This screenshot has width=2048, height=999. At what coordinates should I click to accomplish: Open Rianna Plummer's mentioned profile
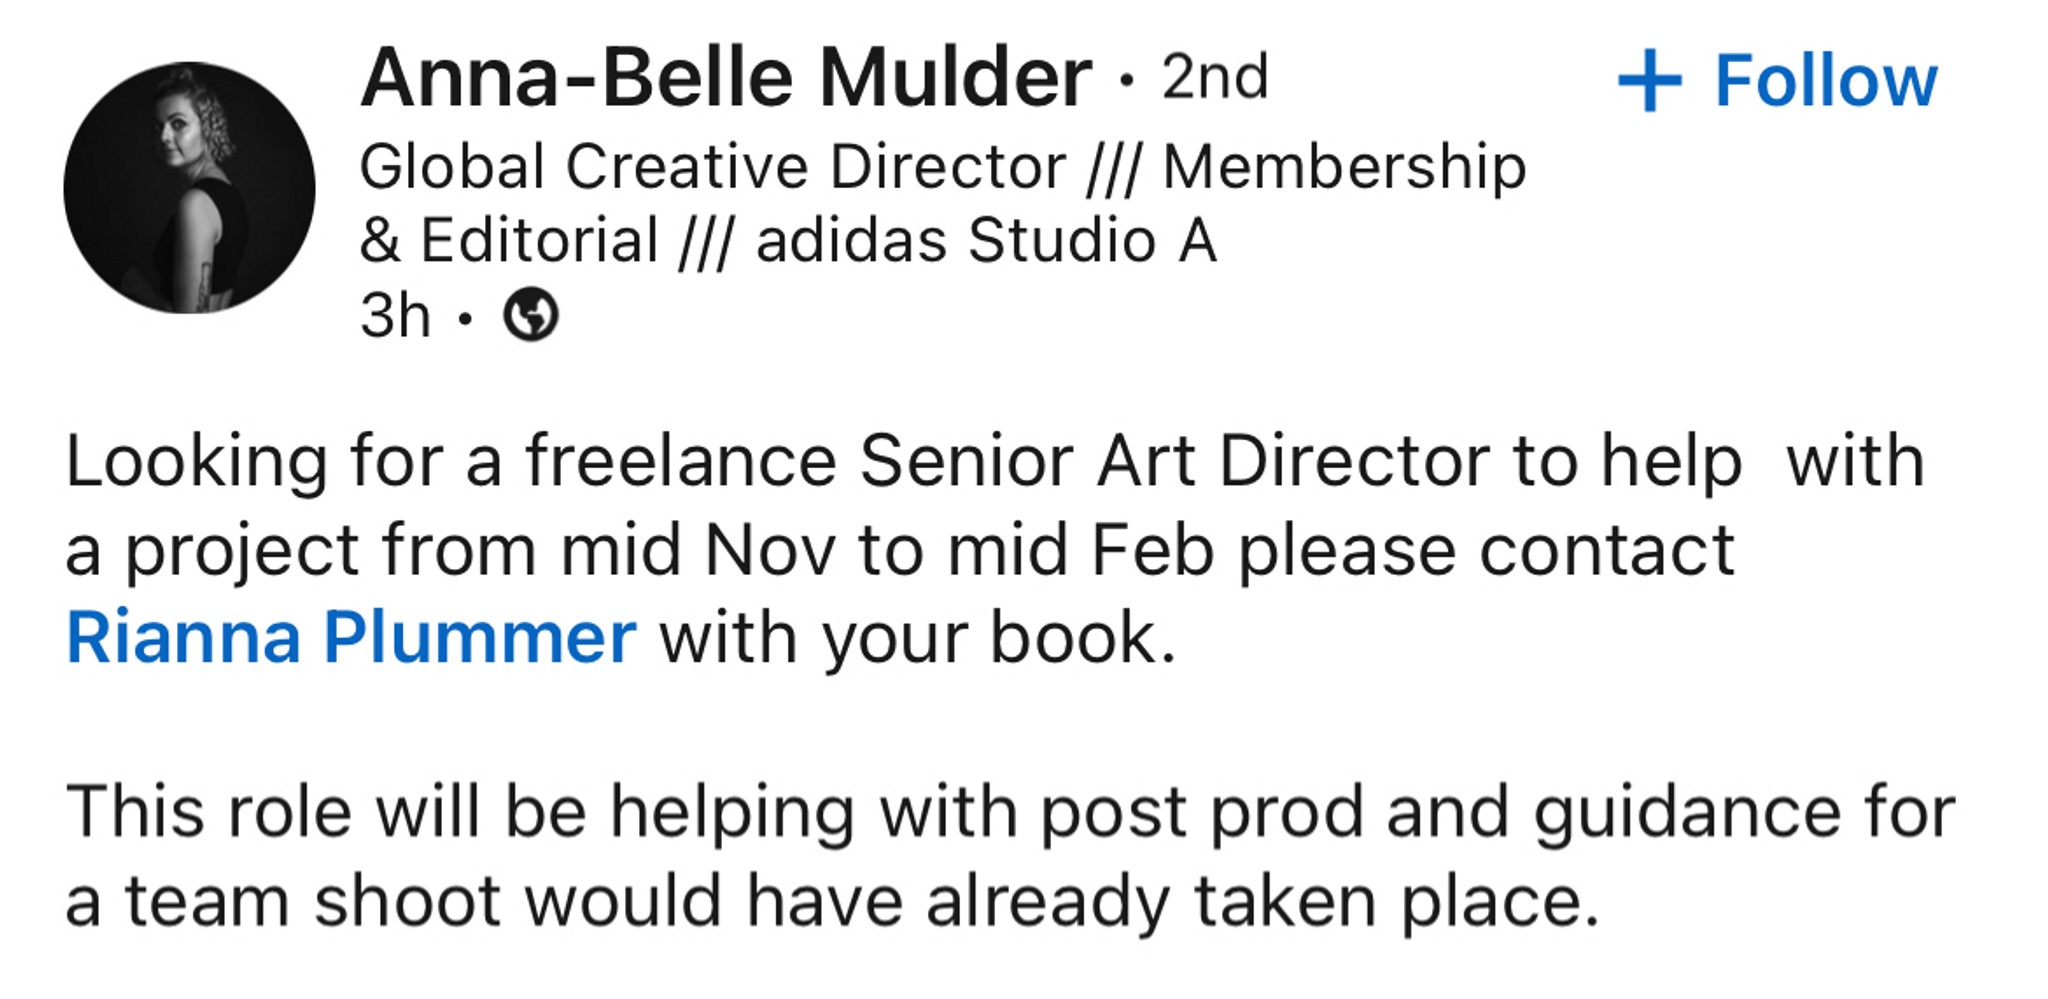click(x=351, y=637)
